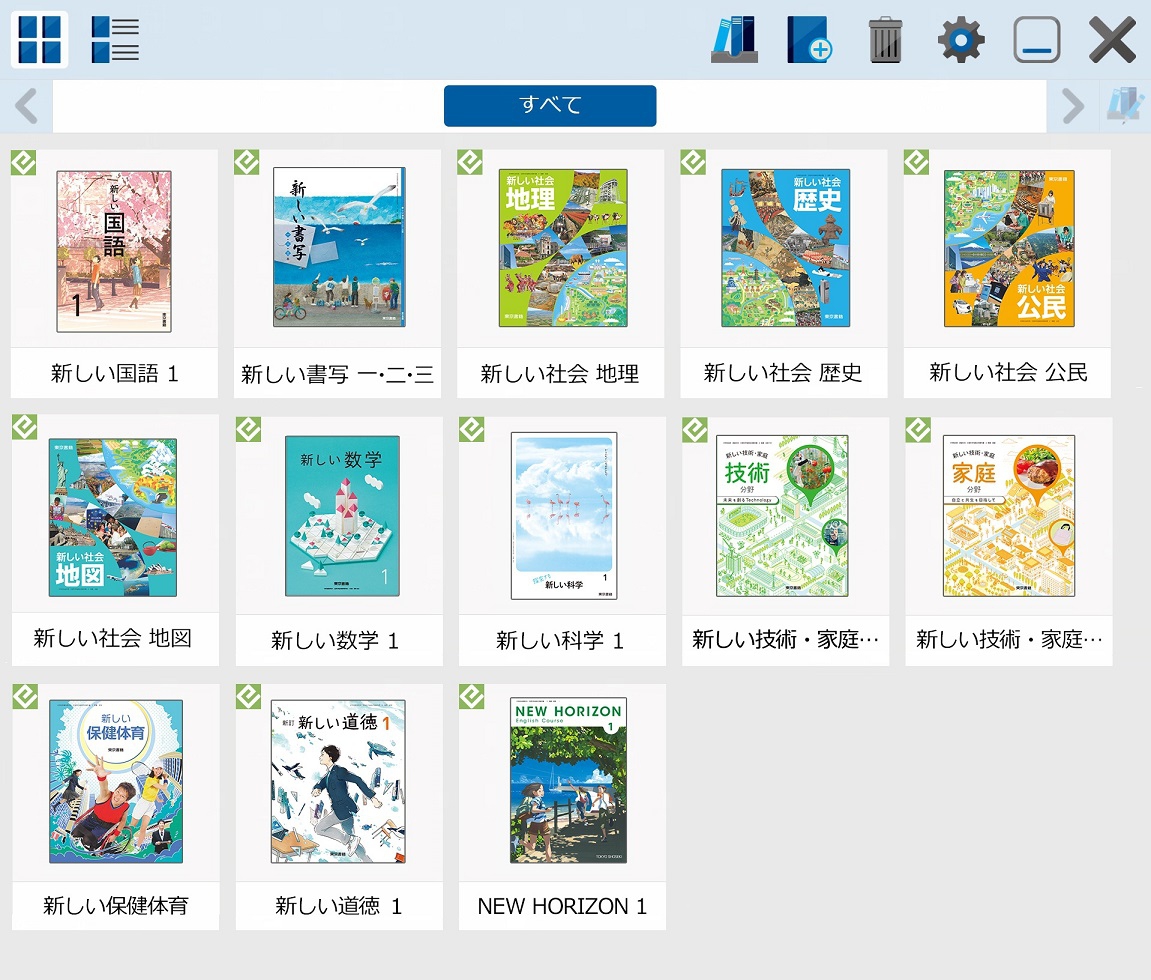Click the title text 新しい数学 1
This screenshot has height=980, width=1151.
(335, 640)
